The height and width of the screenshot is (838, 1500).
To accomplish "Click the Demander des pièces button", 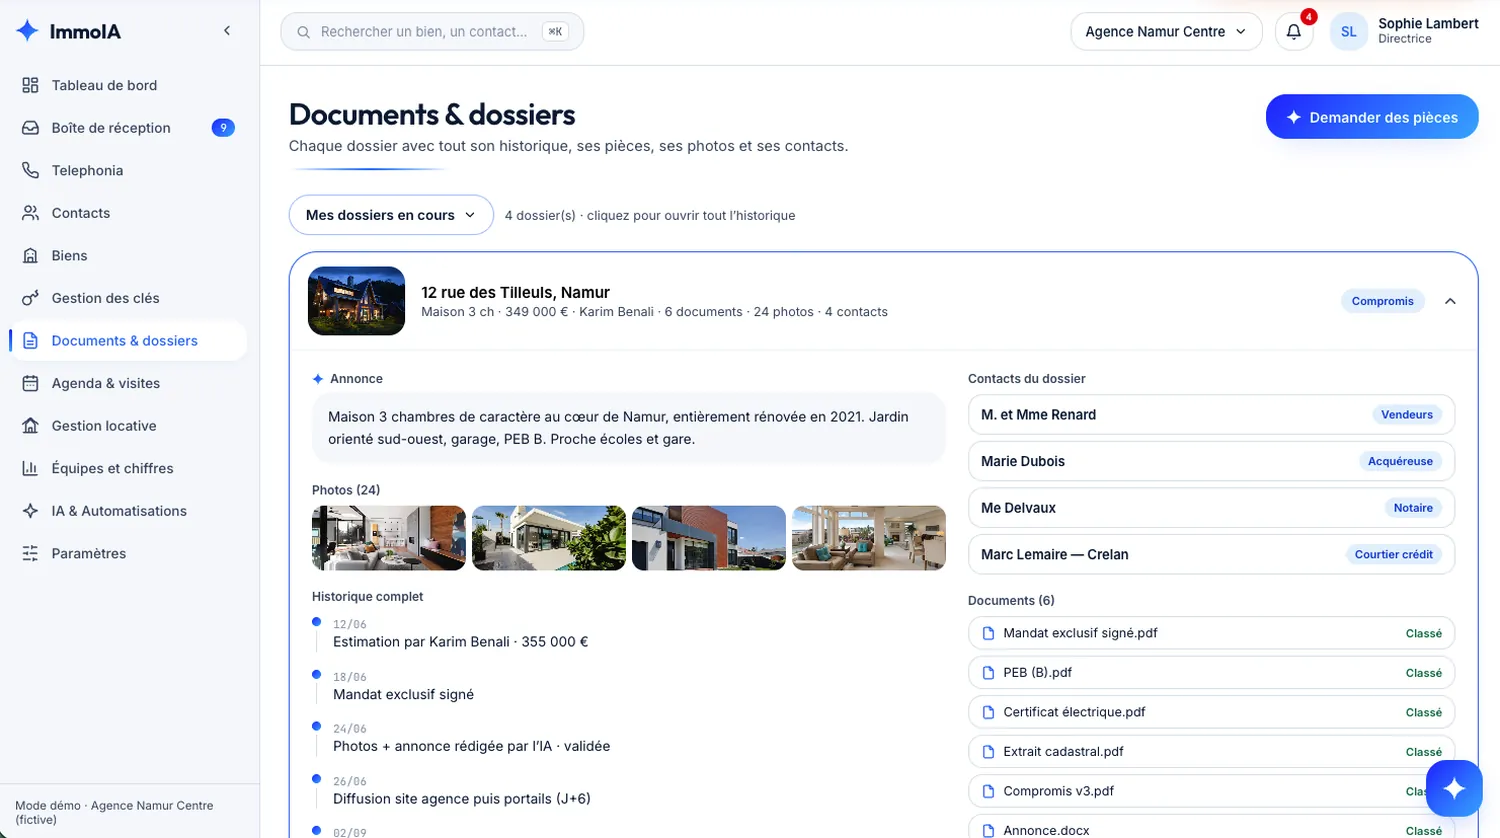I will coord(1372,117).
